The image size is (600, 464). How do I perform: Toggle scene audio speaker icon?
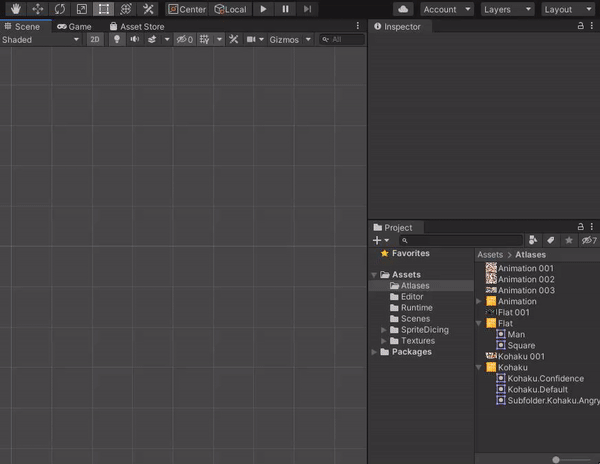pyautogui.click(x=134, y=40)
